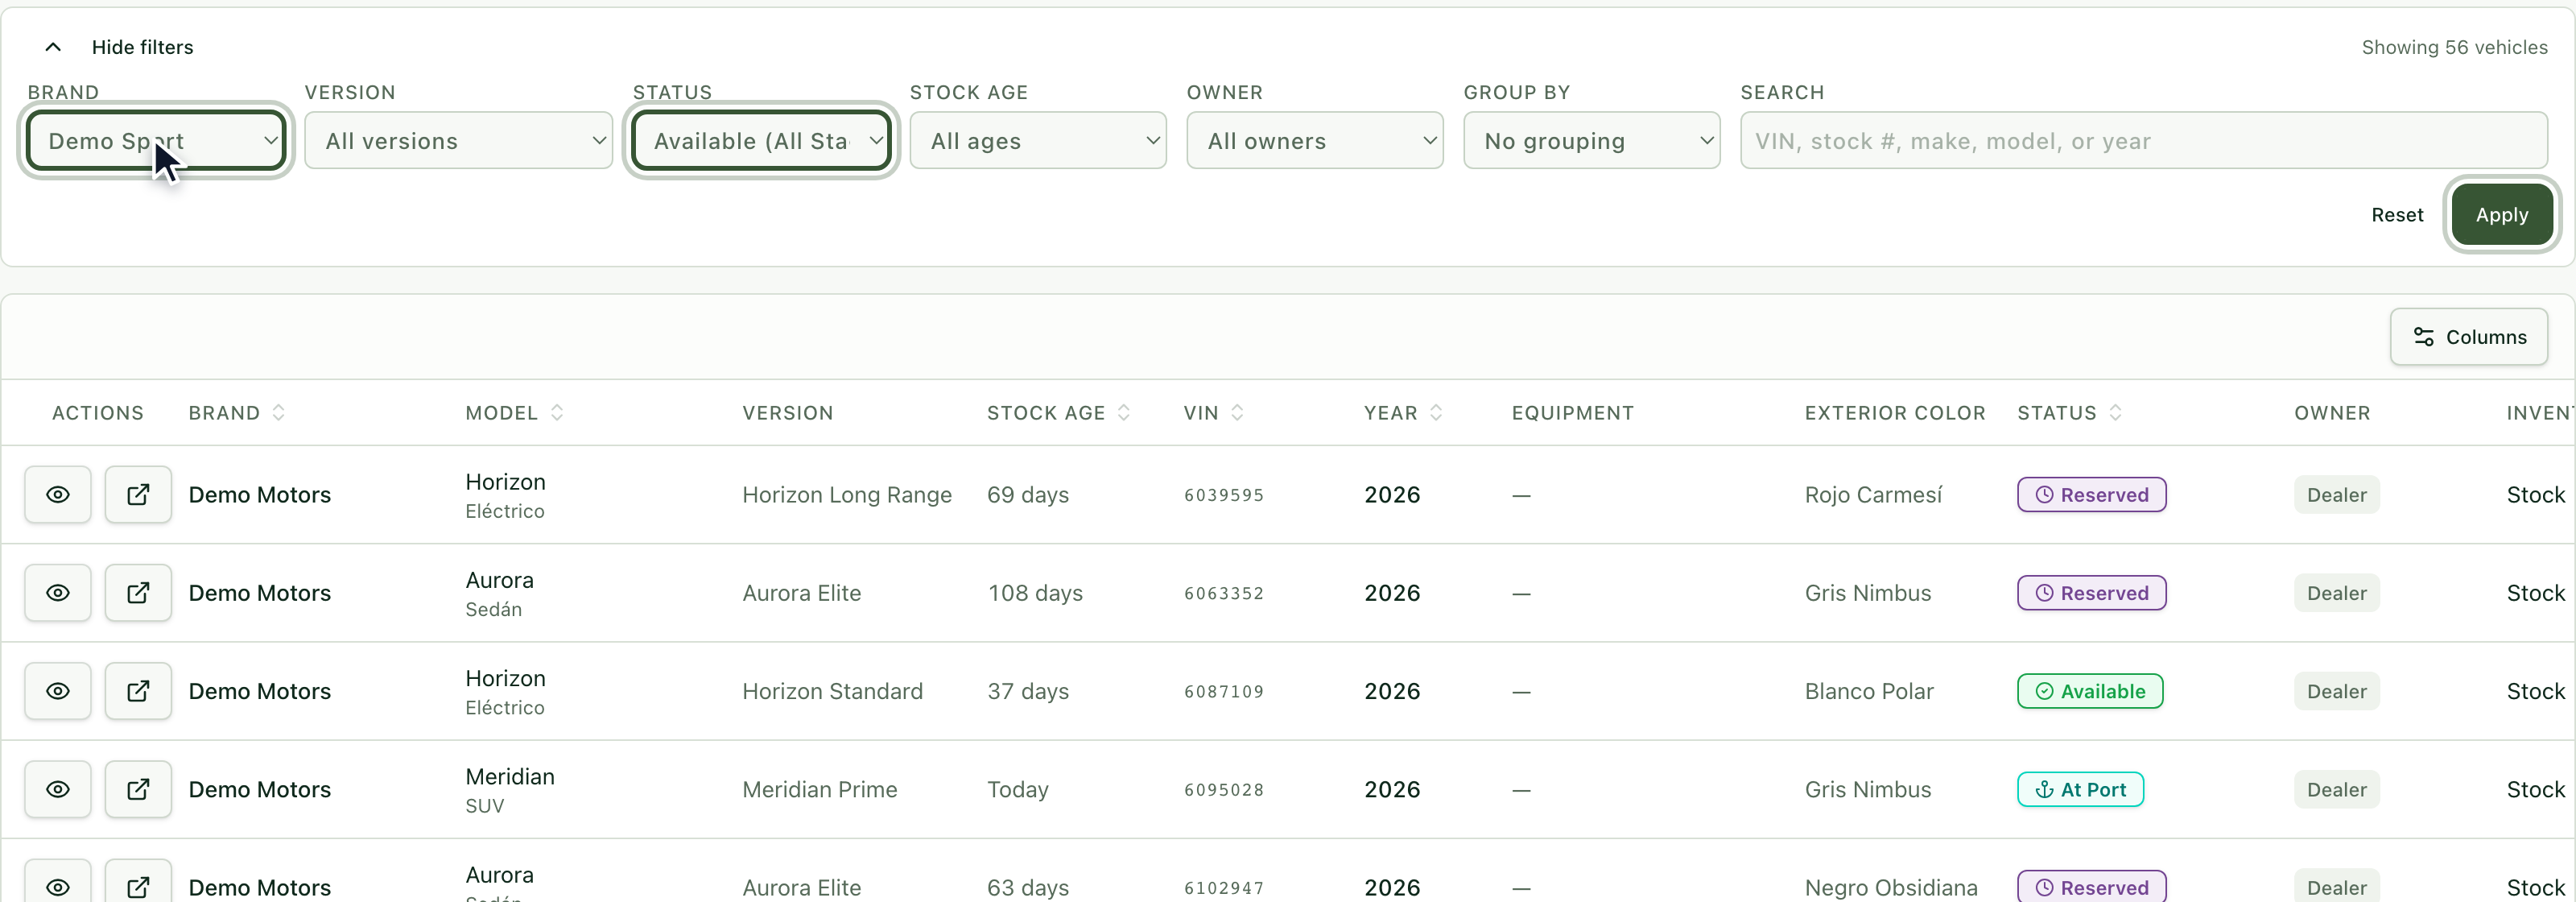The image size is (2576, 902).
Task: Click the 37 days stock age cell
Action: tap(1027, 691)
